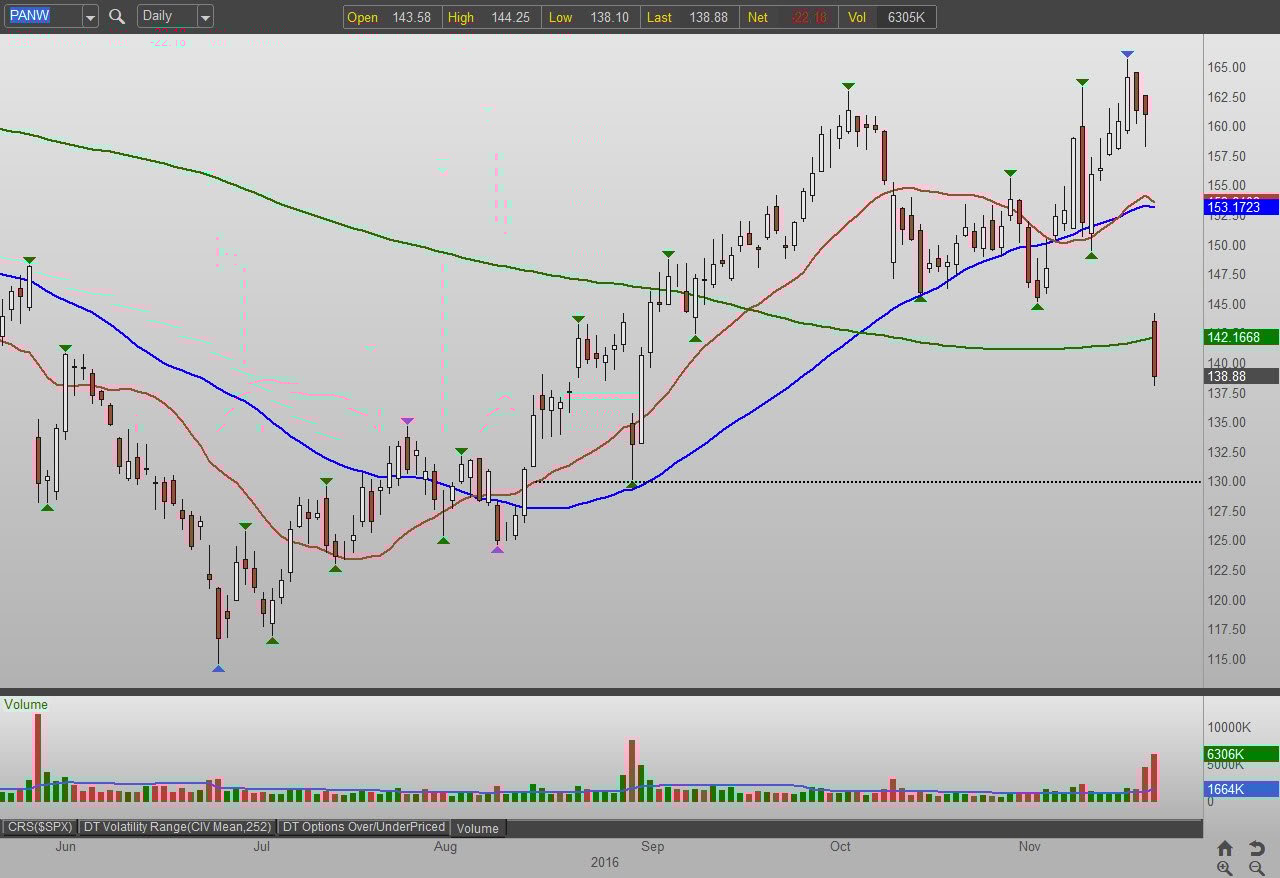1280x878 pixels.
Task: Go to the chart home view
Action: click(1225, 848)
